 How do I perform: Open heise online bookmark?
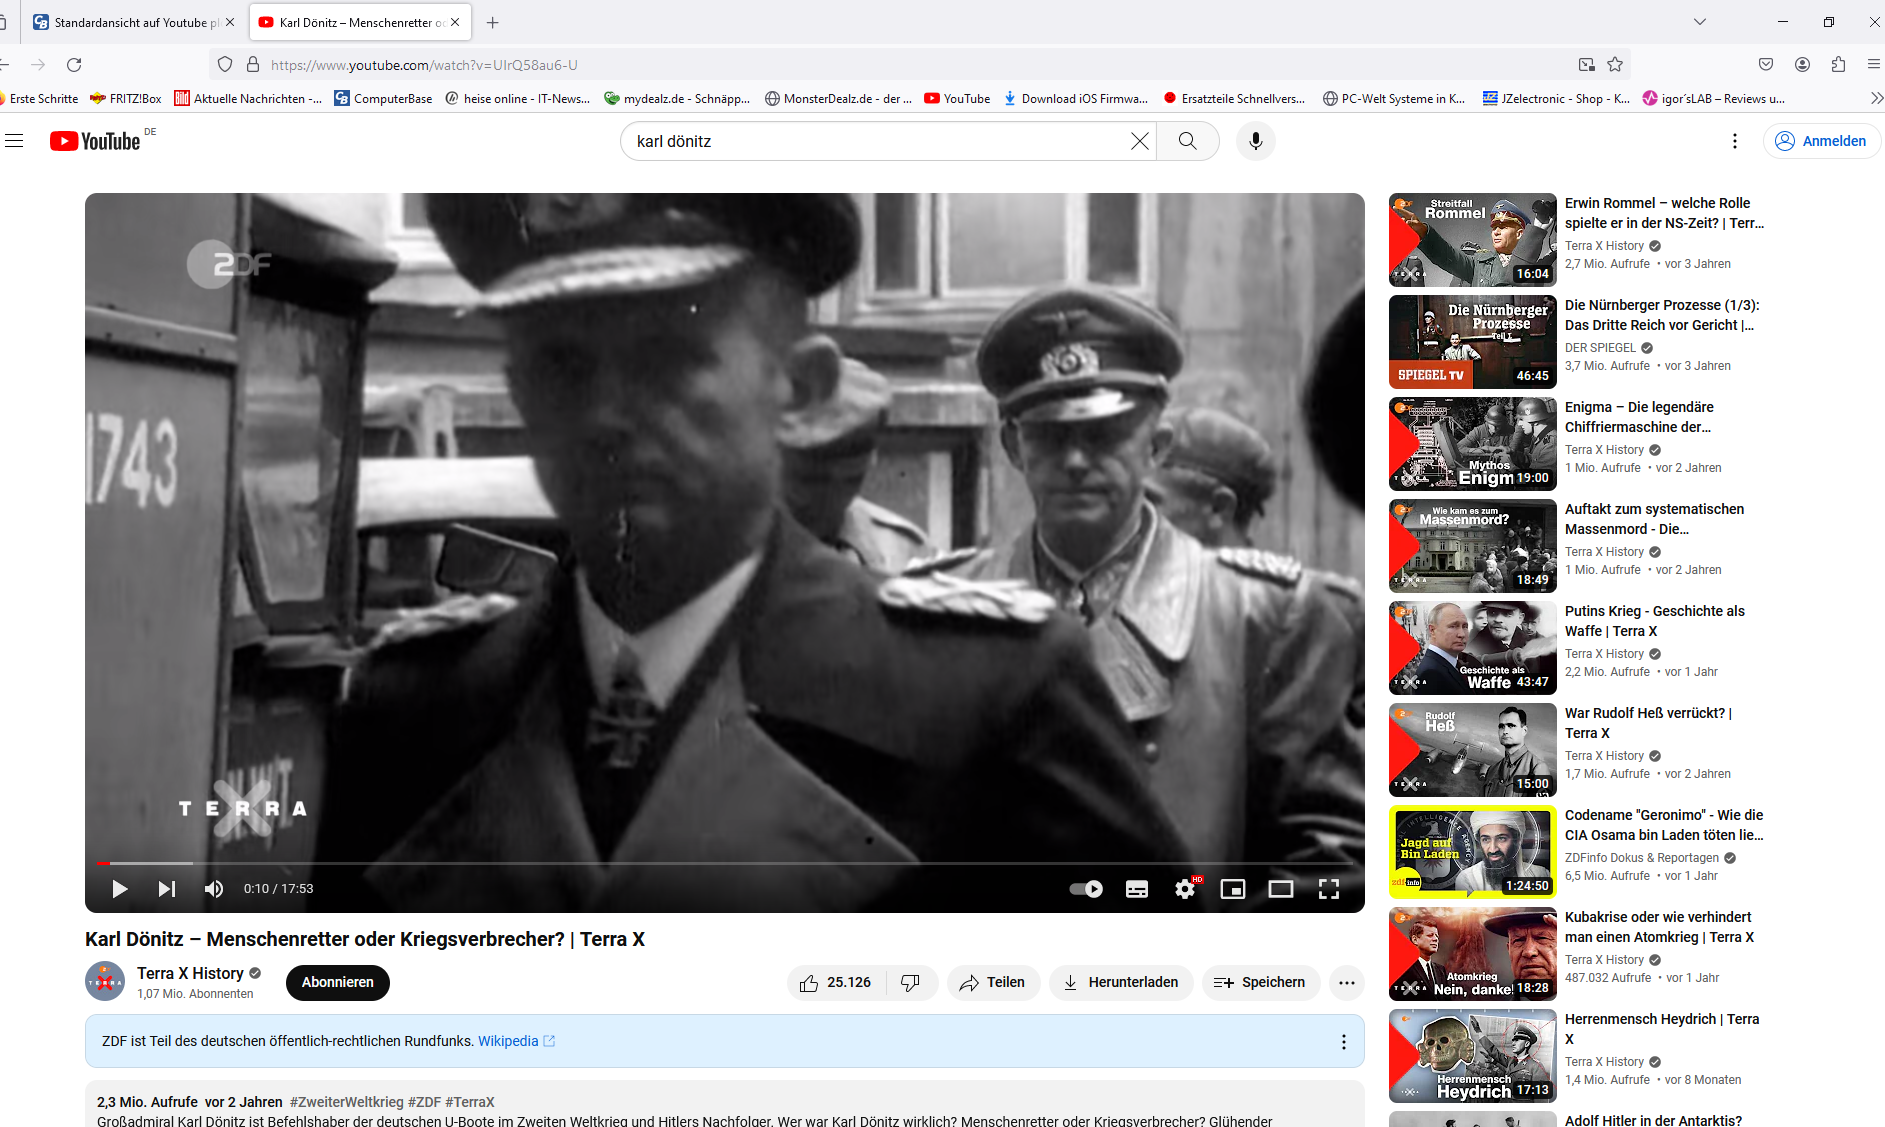click(x=517, y=98)
